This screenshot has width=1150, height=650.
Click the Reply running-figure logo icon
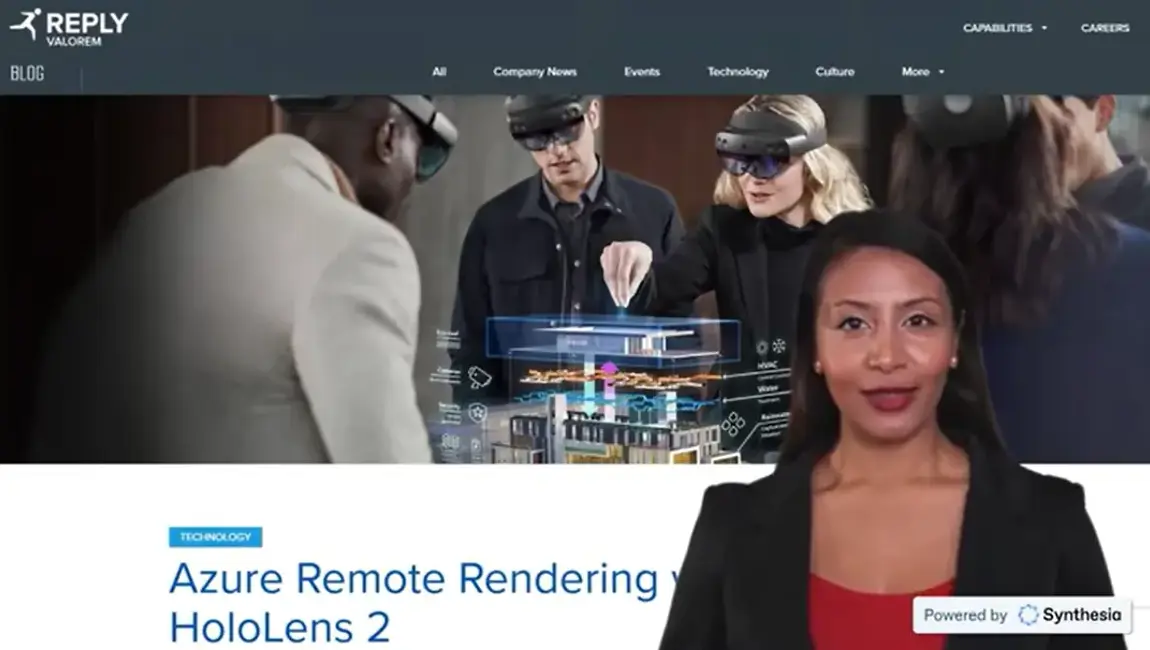point(26,24)
